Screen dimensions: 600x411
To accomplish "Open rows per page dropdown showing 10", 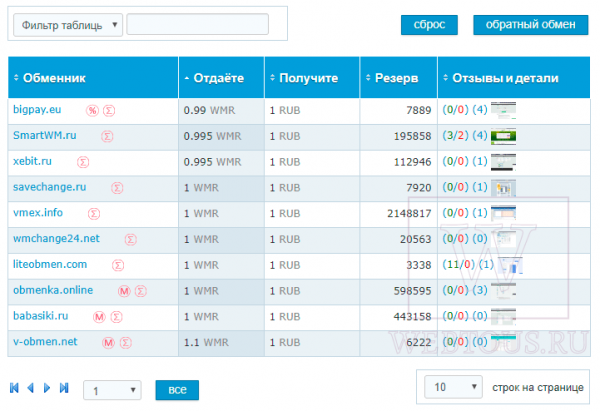I will 453,387.
